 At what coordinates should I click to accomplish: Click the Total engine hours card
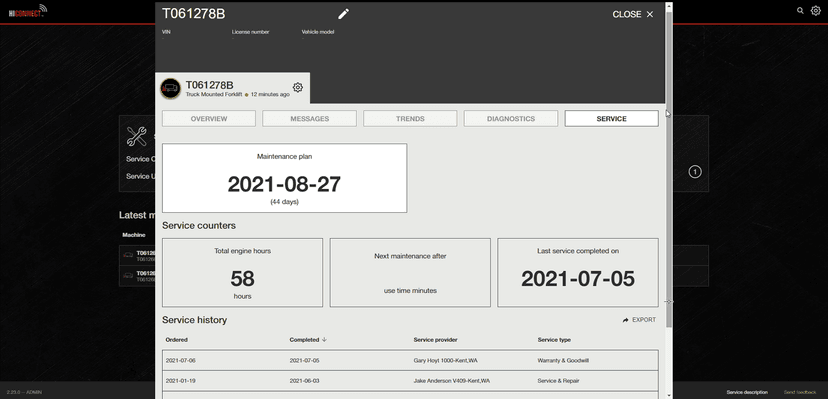click(x=242, y=272)
